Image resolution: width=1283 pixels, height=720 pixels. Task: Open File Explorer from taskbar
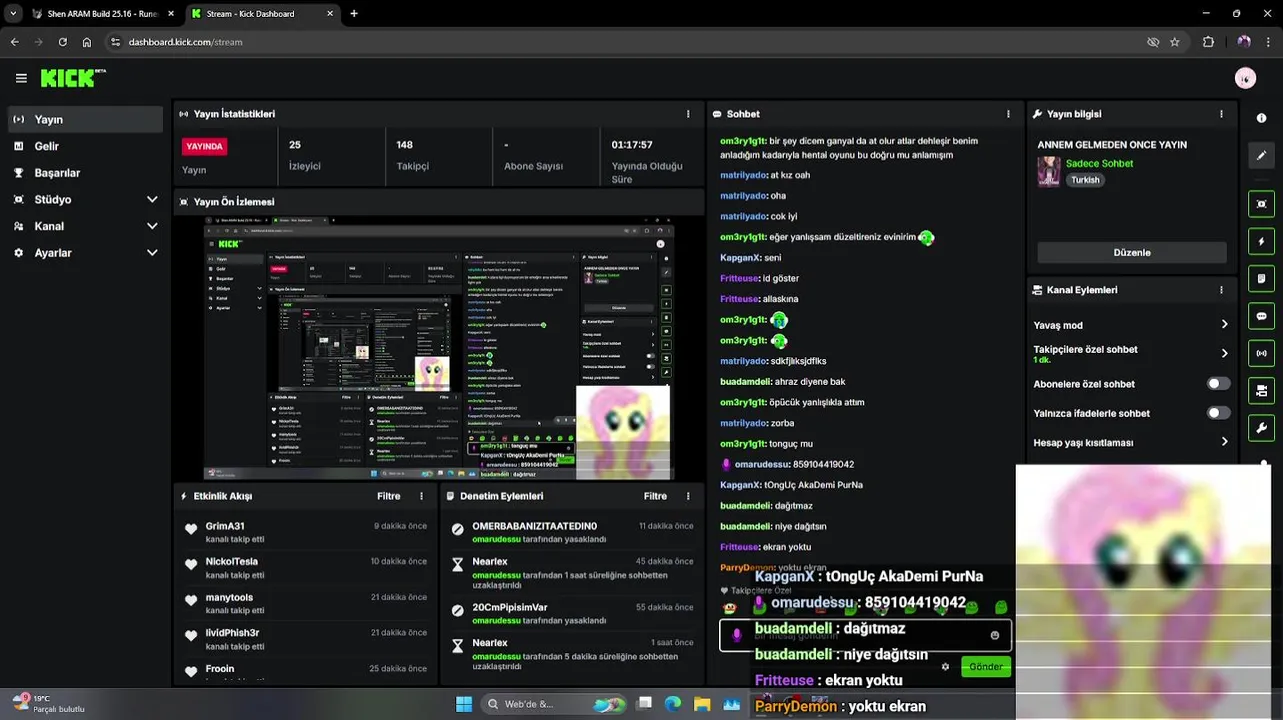[x=702, y=704]
